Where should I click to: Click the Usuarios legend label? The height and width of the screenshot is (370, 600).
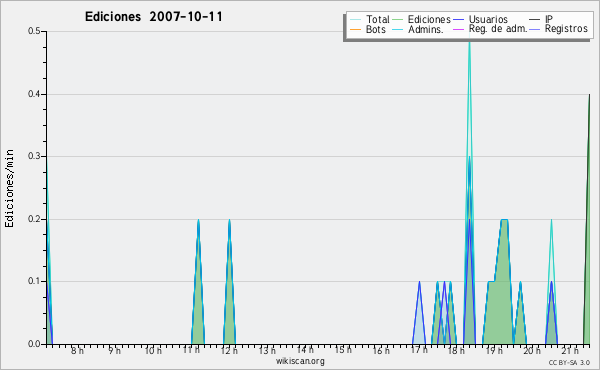(x=488, y=19)
